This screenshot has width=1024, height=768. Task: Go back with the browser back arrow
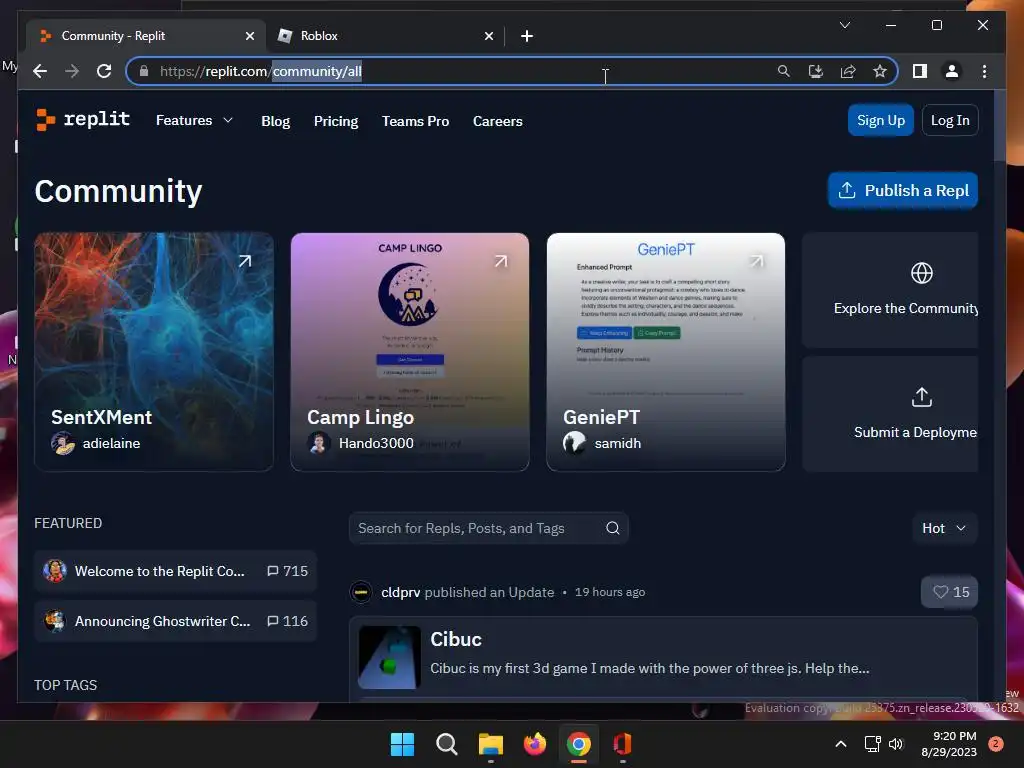pos(40,71)
